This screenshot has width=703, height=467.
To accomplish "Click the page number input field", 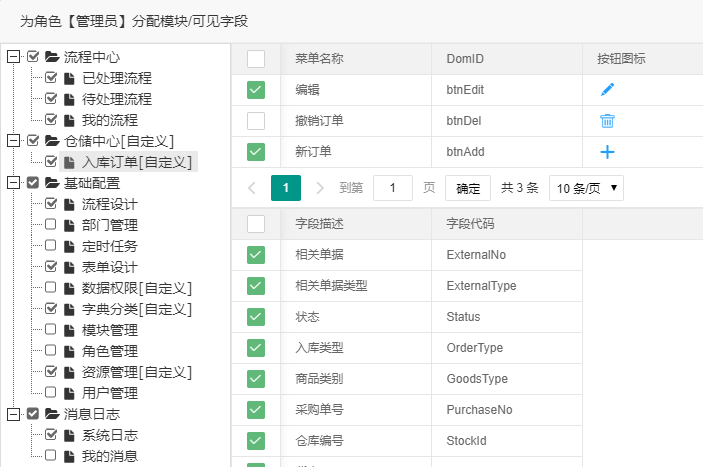I will (393, 188).
